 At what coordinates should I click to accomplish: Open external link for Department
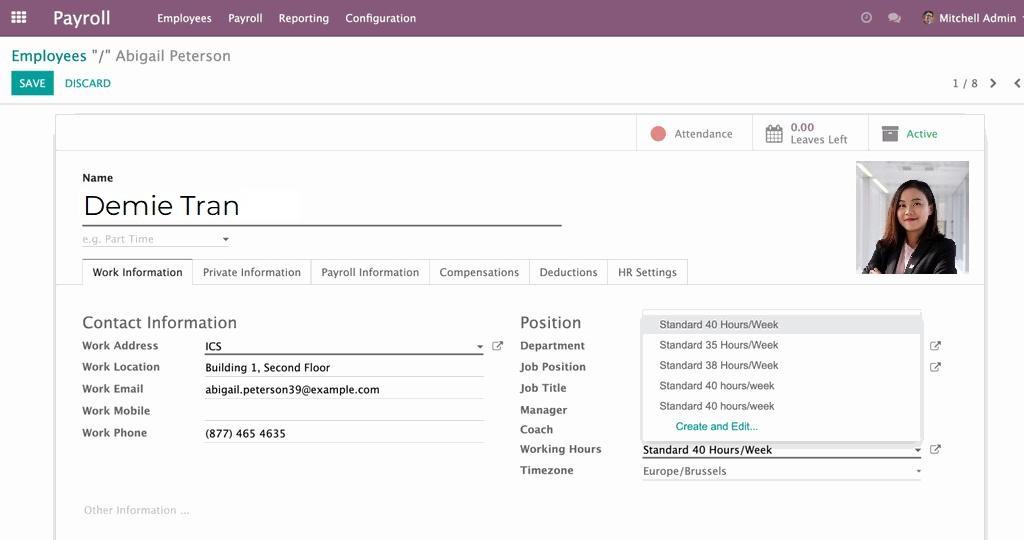(935, 345)
